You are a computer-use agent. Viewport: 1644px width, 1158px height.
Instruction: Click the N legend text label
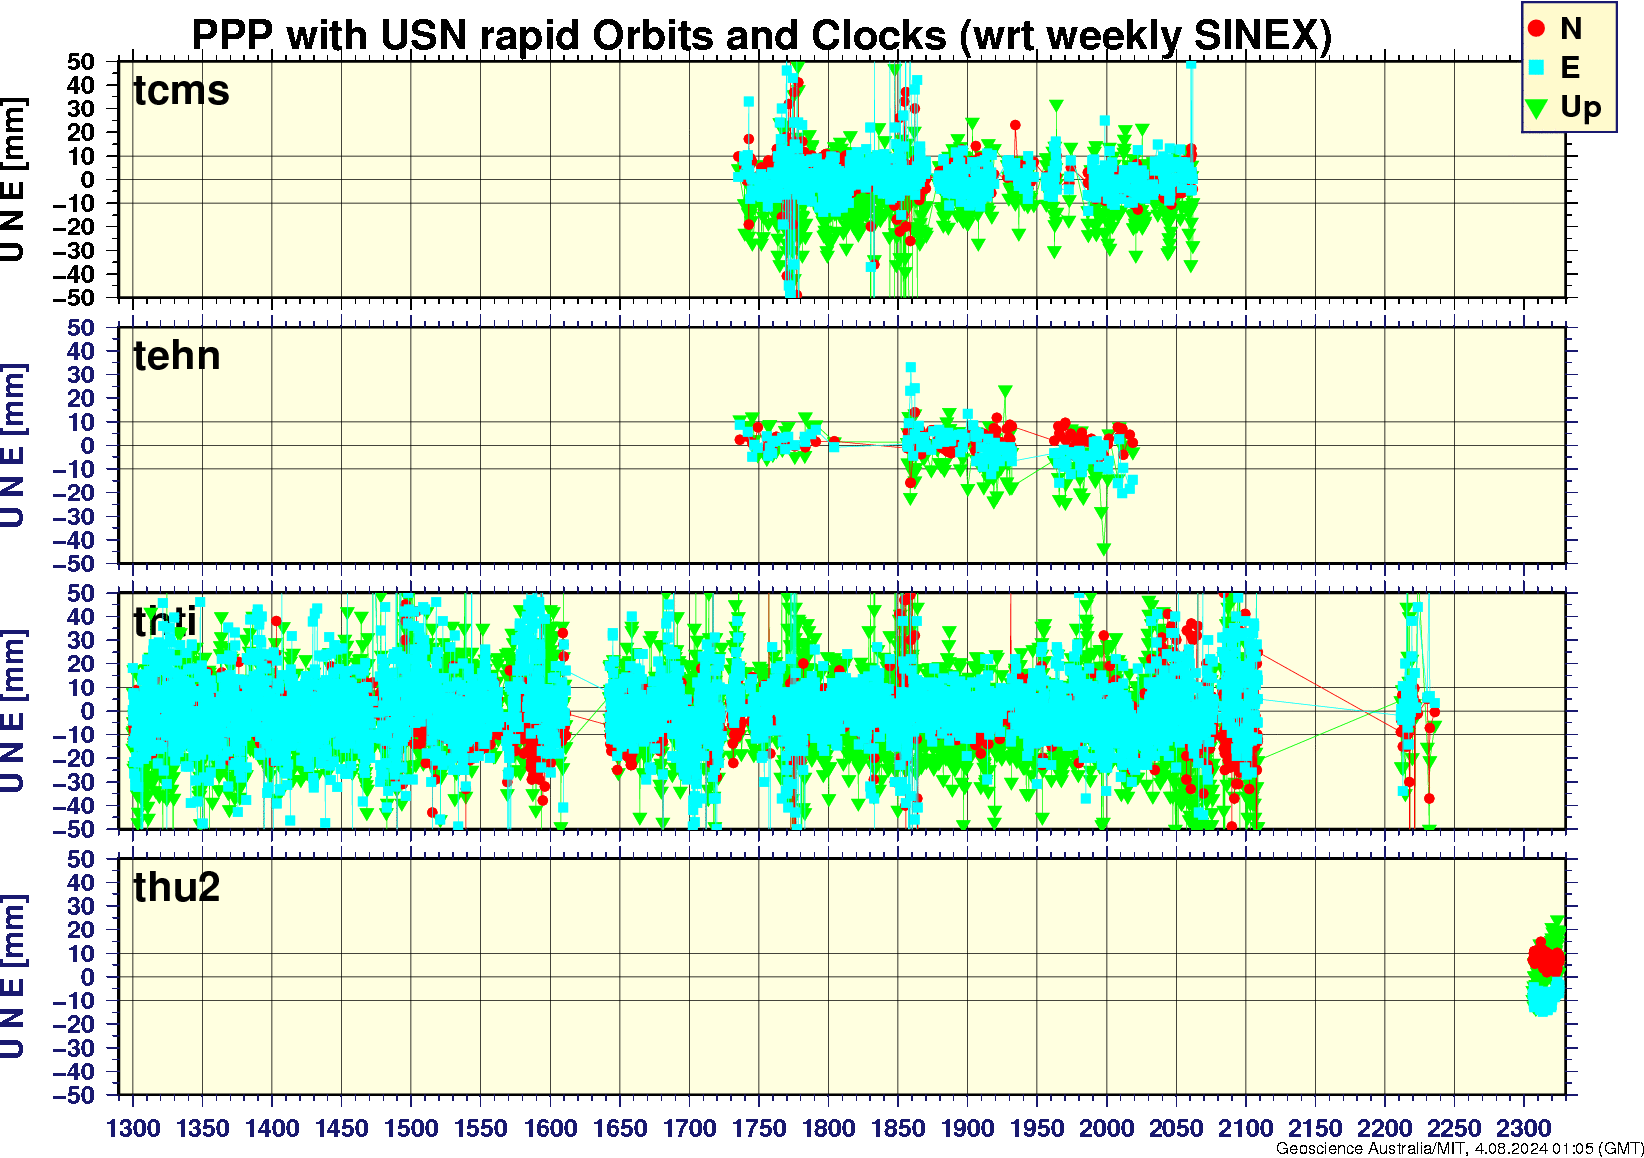tap(1571, 29)
